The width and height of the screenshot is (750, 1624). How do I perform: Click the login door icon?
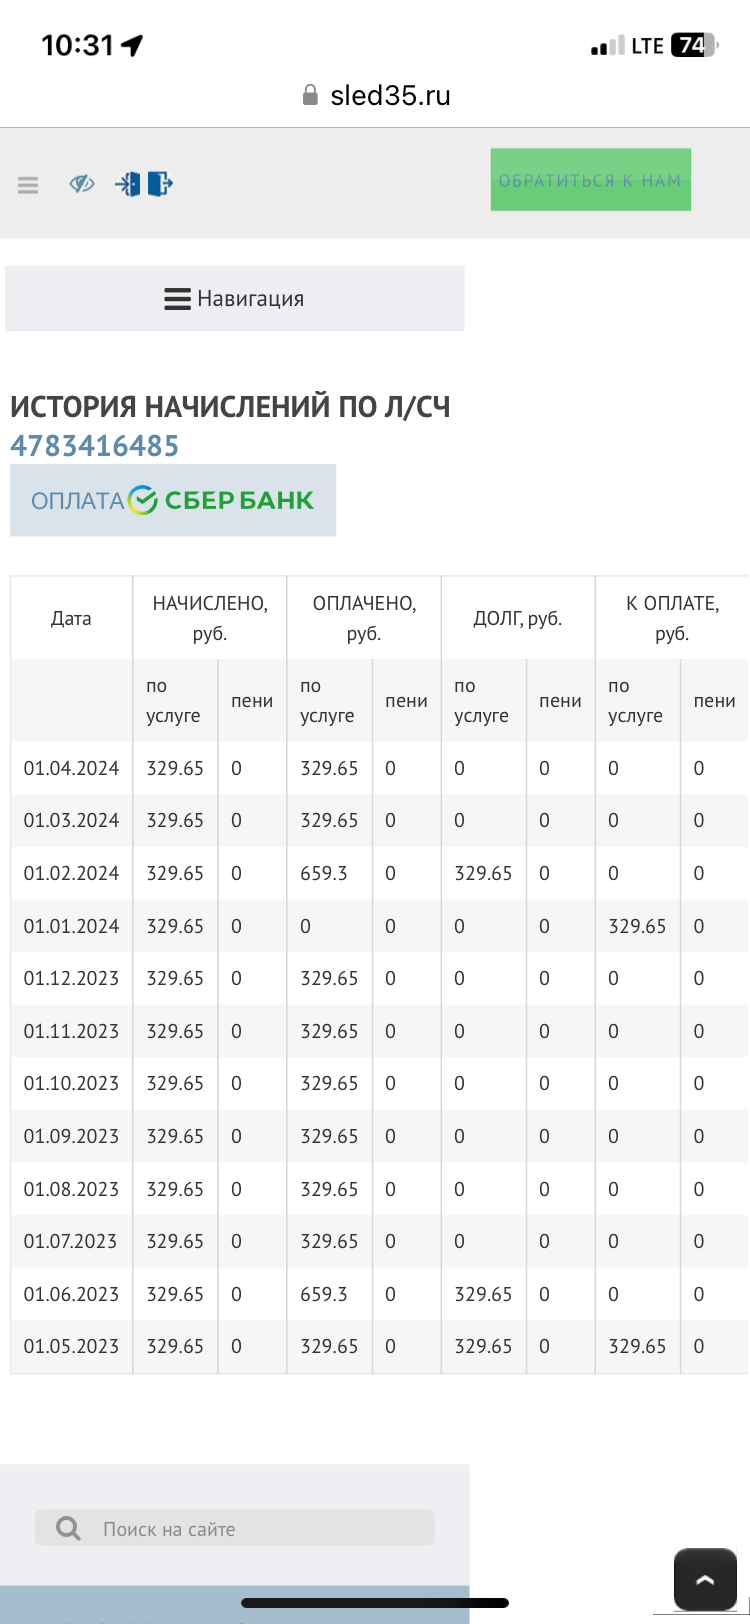[x=127, y=184]
